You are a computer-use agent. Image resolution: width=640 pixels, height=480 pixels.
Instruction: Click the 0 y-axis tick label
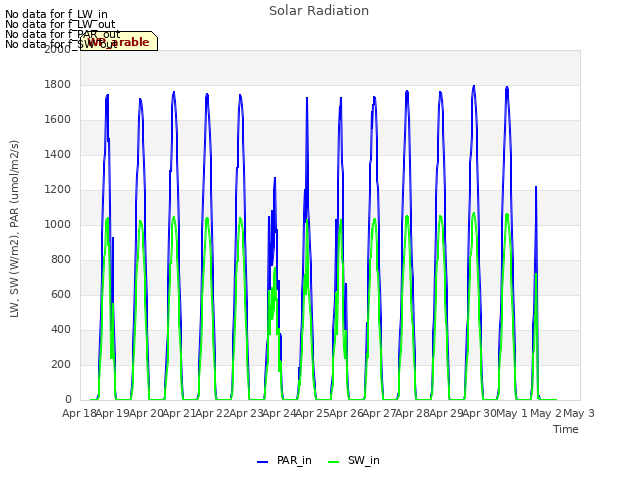(68, 399)
